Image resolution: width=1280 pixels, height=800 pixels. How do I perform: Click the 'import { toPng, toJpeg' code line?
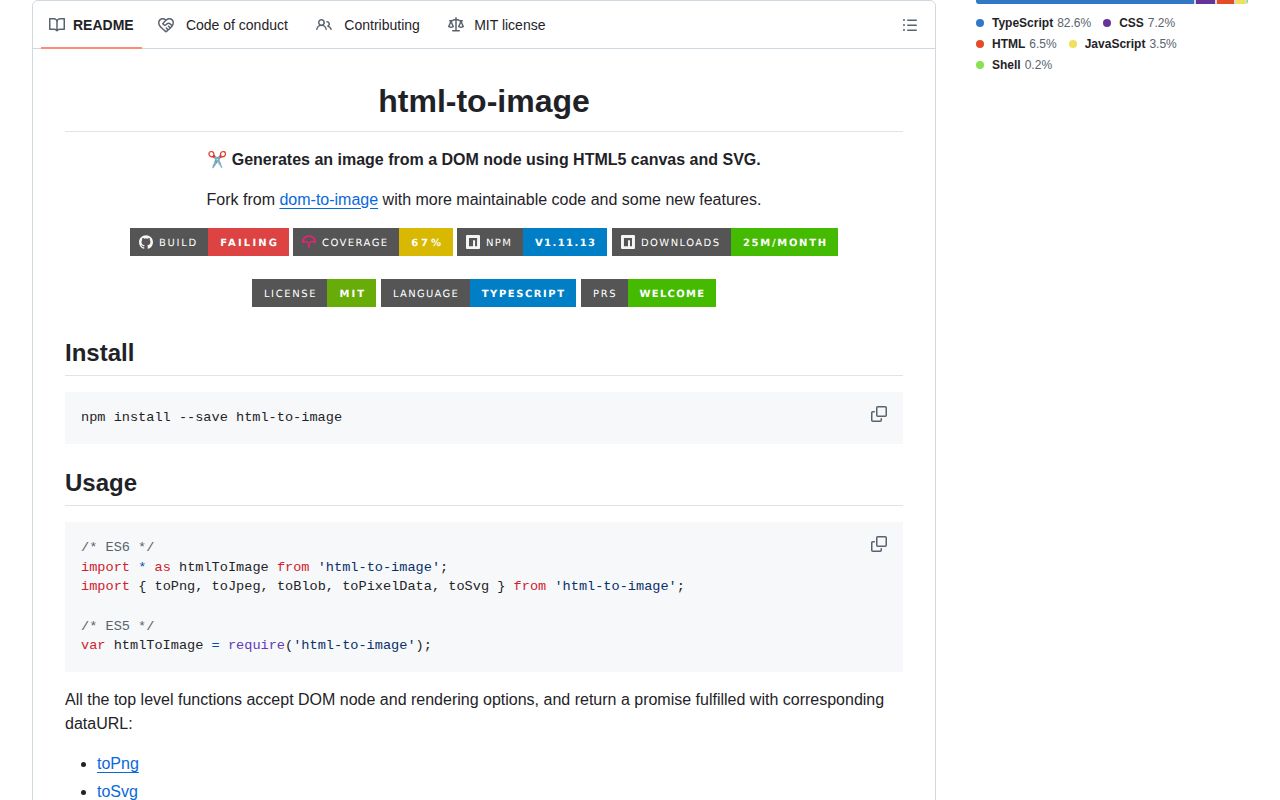tap(383, 586)
